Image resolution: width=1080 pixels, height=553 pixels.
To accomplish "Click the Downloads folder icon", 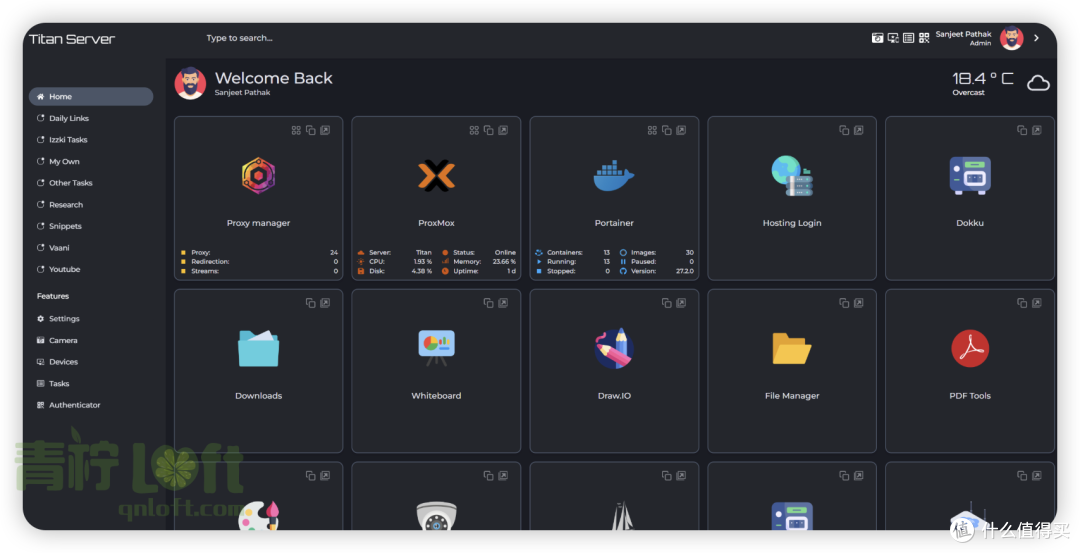I will click(x=258, y=348).
